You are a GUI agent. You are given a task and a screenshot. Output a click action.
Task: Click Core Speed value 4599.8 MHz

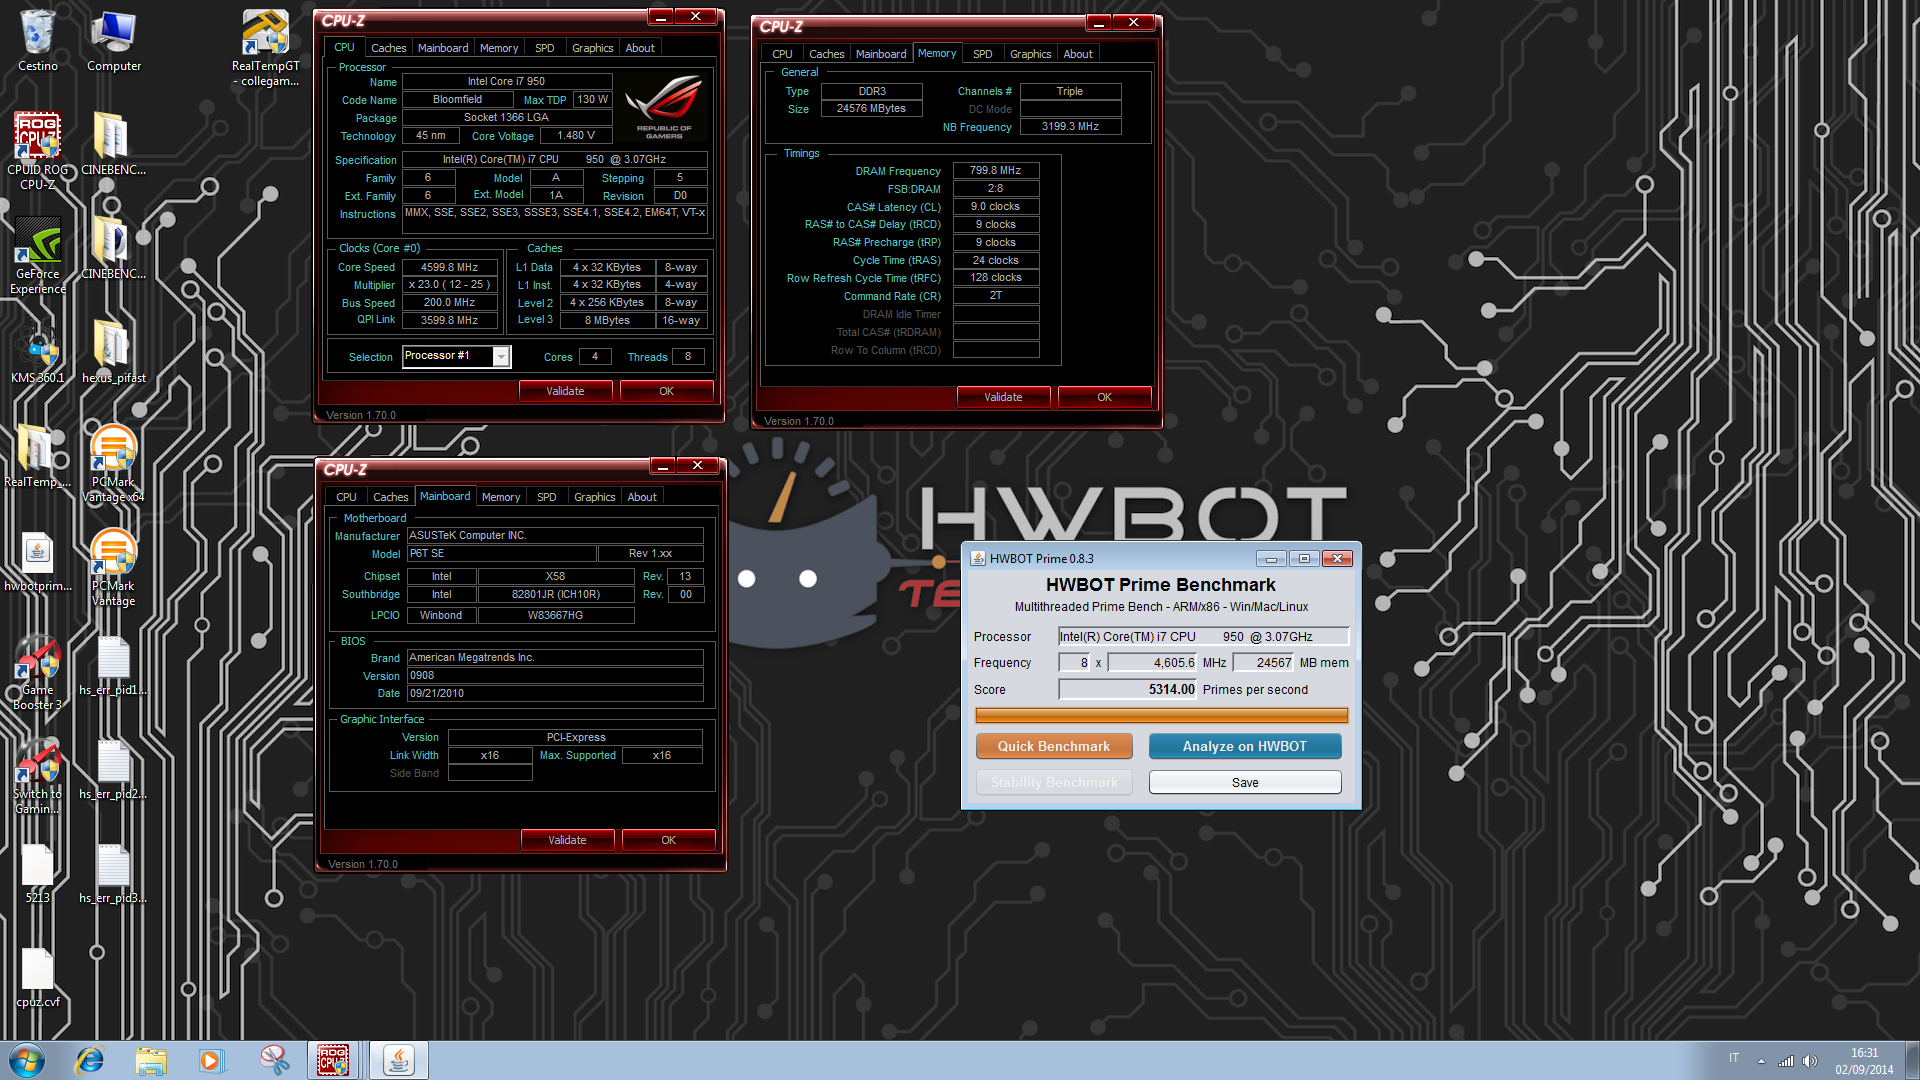[450, 267]
